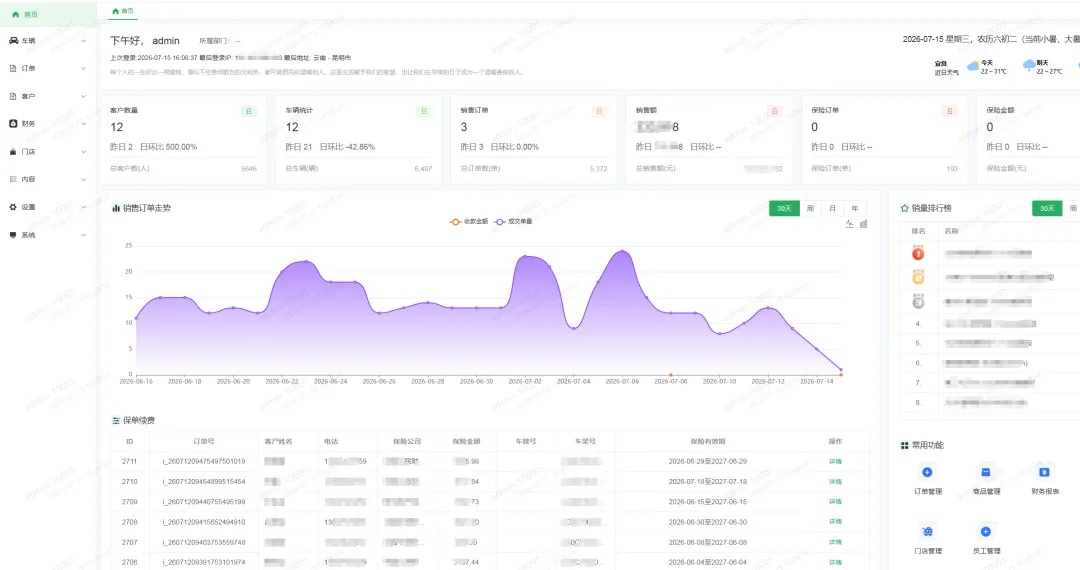Expand the 订单 sidebar menu chevron
The height and width of the screenshot is (570, 1080).
click(83, 68)
